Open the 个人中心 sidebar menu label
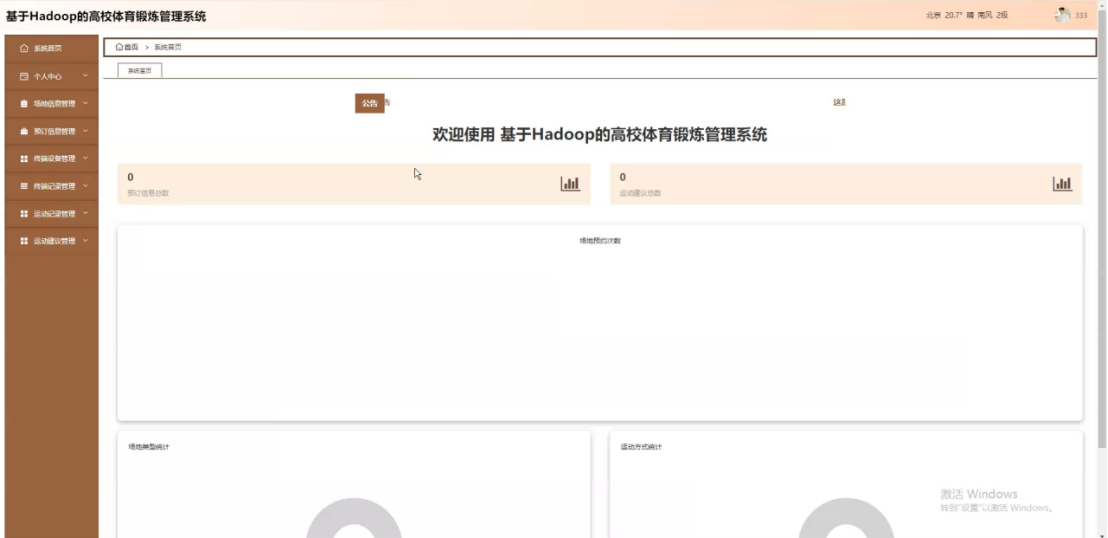Screen dimensions: 1108x538 point(47,76)
